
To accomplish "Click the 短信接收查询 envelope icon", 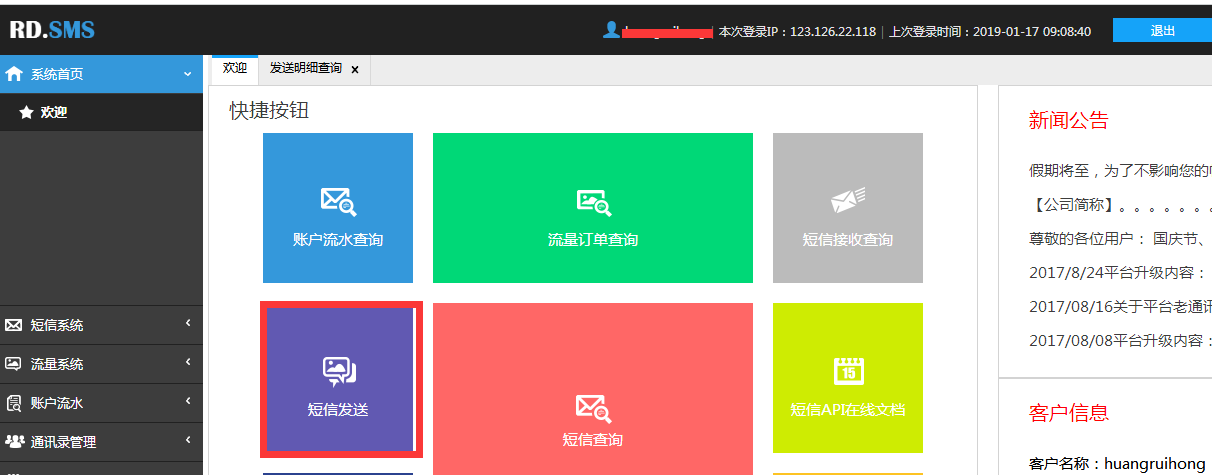I will point(847,201).
